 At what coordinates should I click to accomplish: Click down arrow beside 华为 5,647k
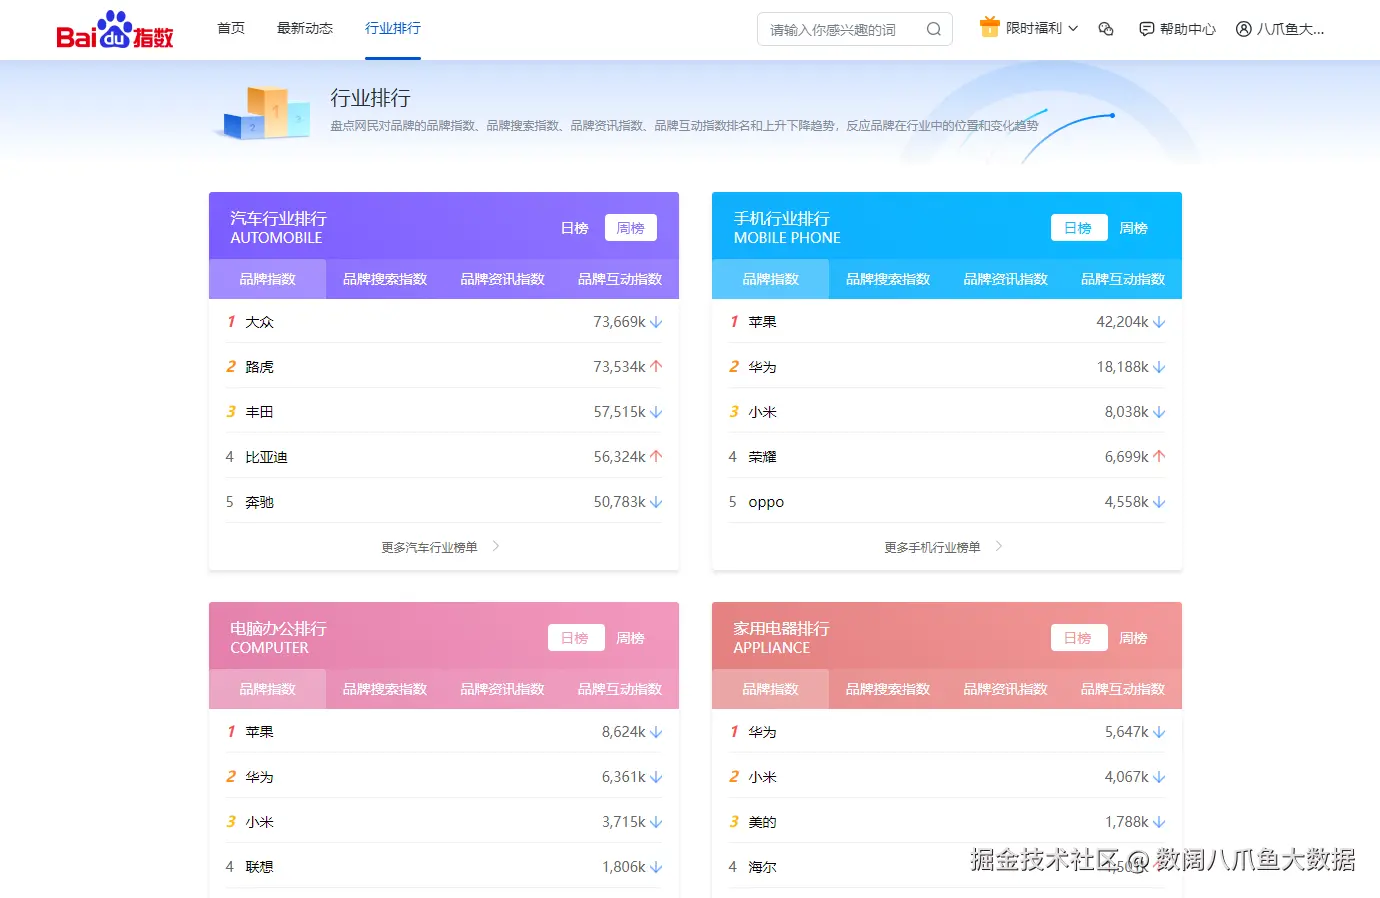1159,732
